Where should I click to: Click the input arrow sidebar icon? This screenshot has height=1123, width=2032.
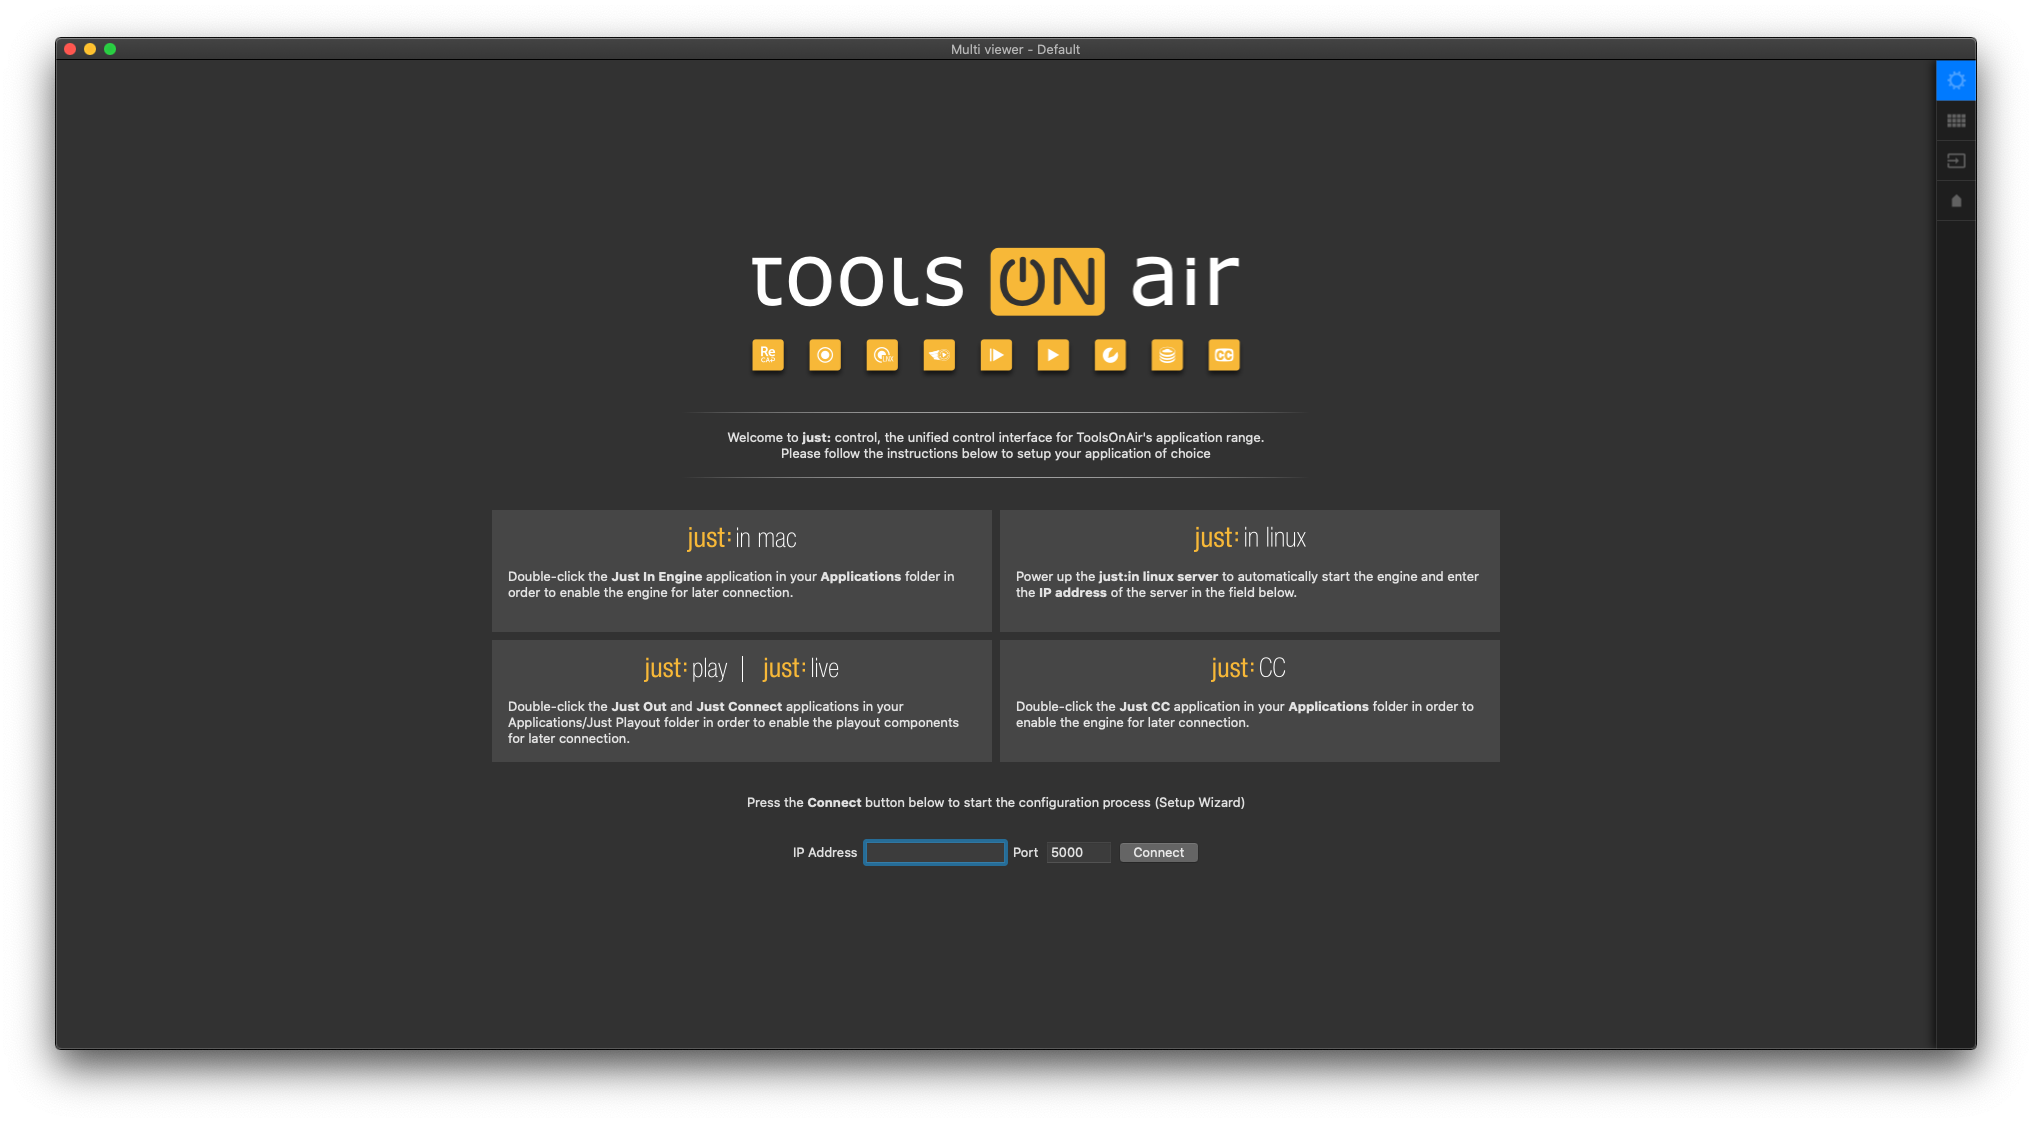(x=1956, y=161)
